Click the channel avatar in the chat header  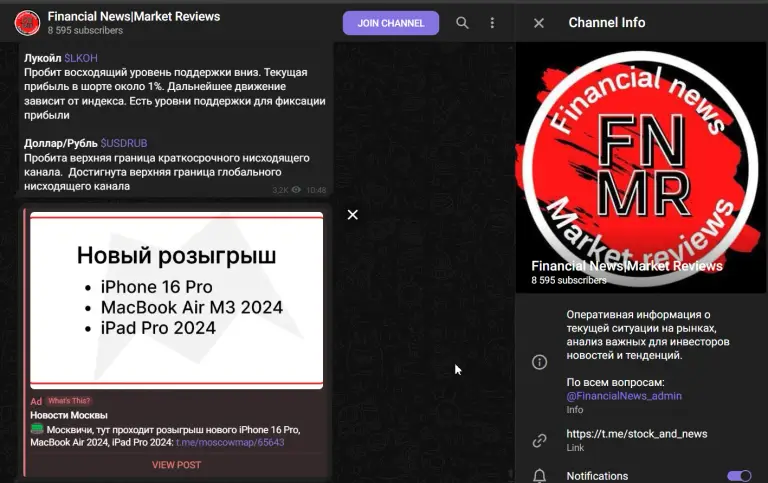click(x=27, y=23)
